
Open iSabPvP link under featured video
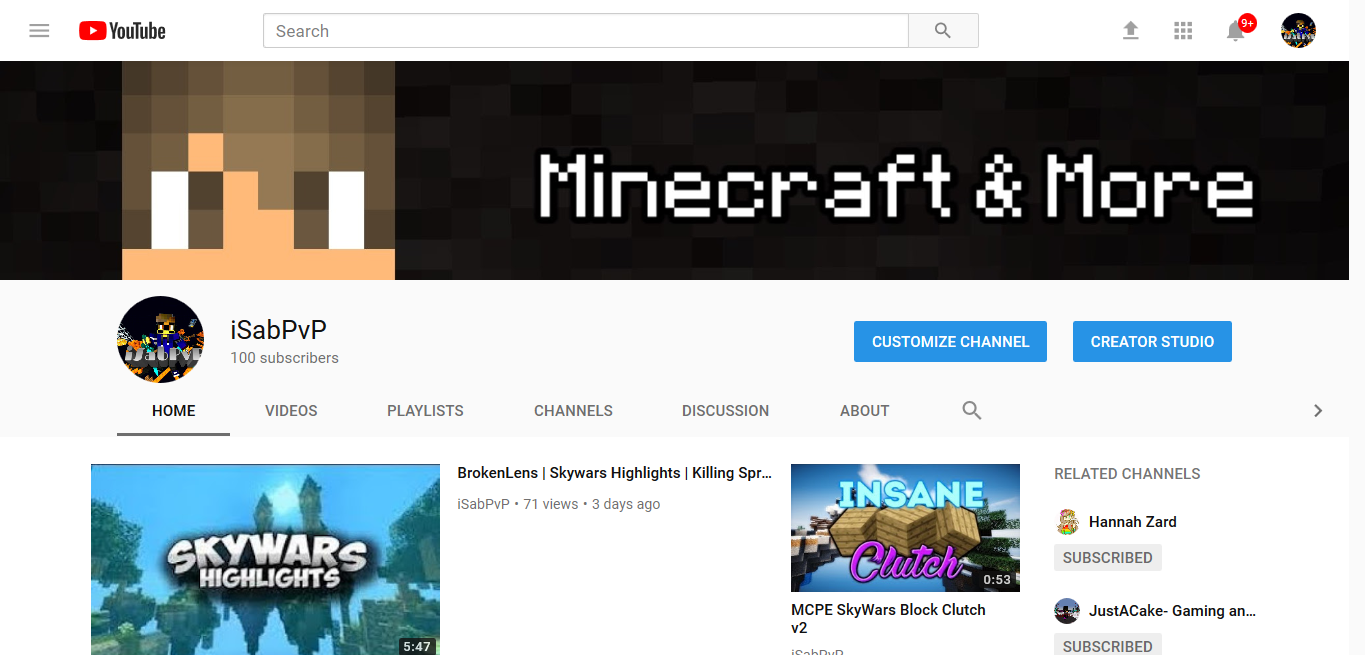pos(483,504)
